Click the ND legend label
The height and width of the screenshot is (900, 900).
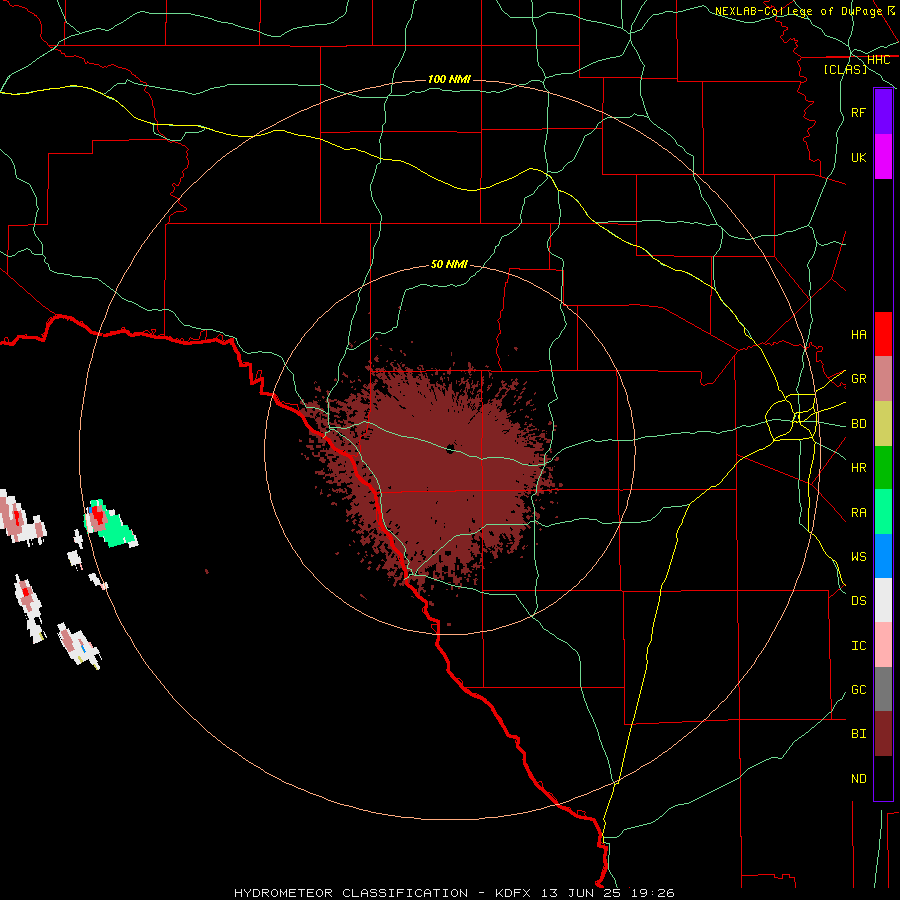(x=858, y=779)
